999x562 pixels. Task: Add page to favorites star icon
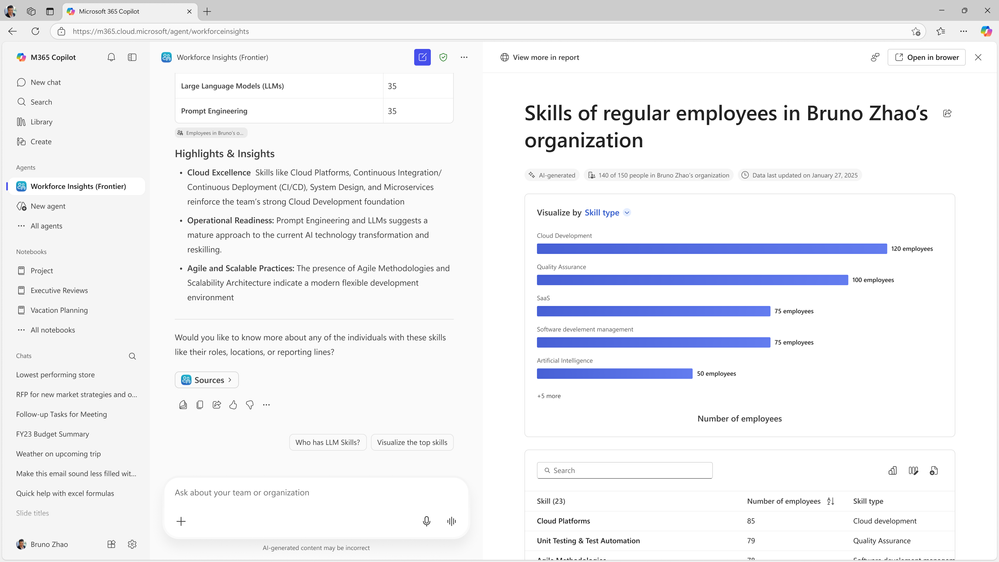(916, 31)
